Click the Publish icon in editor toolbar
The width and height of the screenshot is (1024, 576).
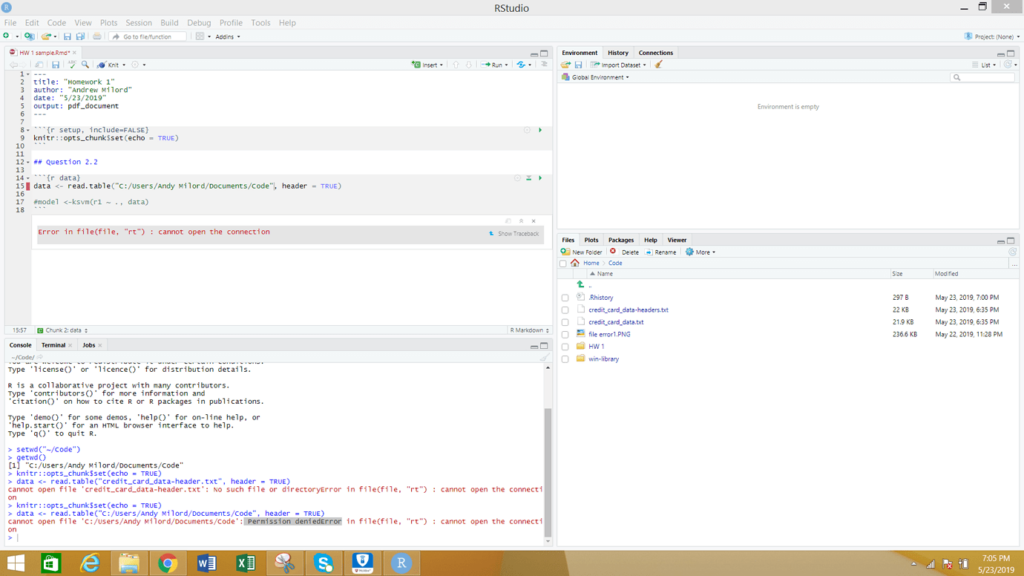coord(520,65)
